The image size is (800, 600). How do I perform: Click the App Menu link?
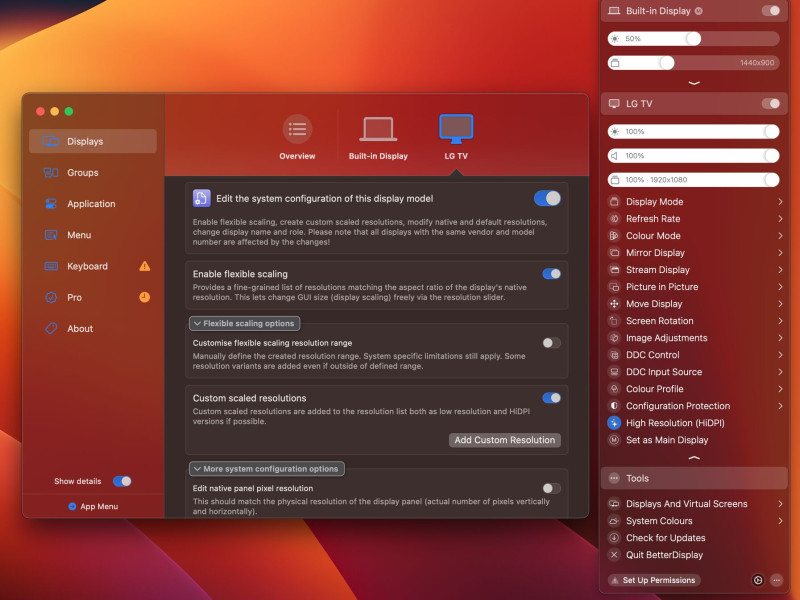click(x=93, y=506)
